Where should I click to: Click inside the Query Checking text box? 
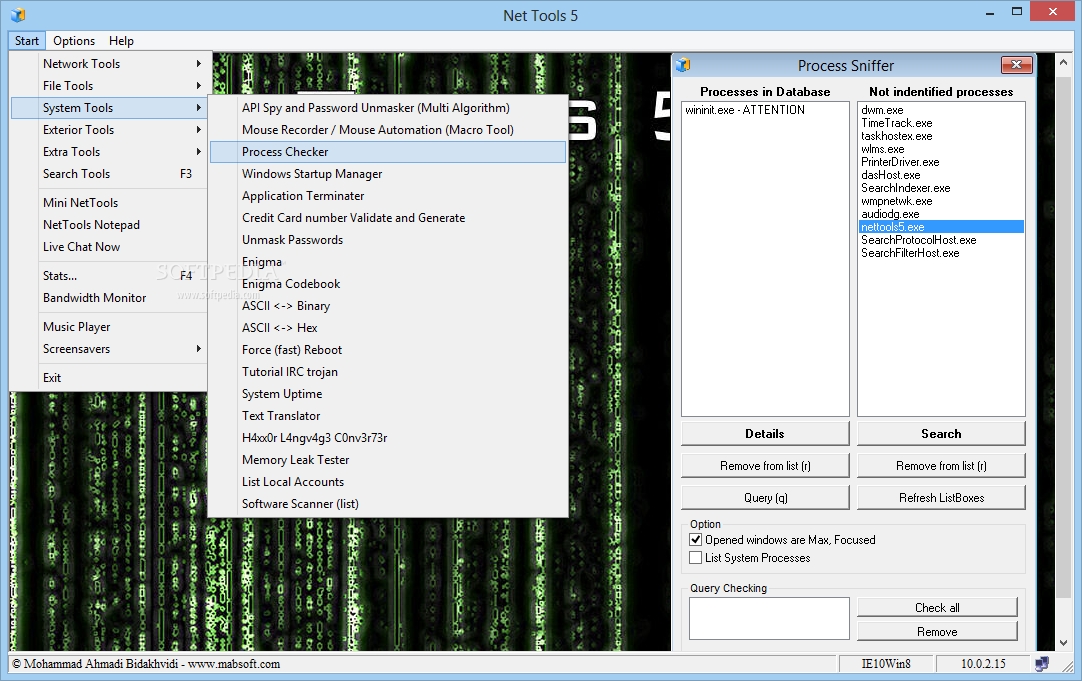coord(769,618)
